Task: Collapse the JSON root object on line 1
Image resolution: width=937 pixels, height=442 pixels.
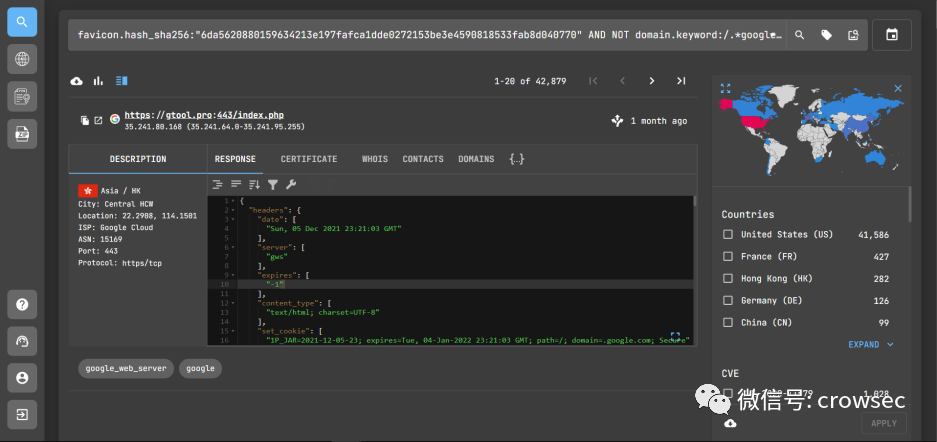Action: 233,201
